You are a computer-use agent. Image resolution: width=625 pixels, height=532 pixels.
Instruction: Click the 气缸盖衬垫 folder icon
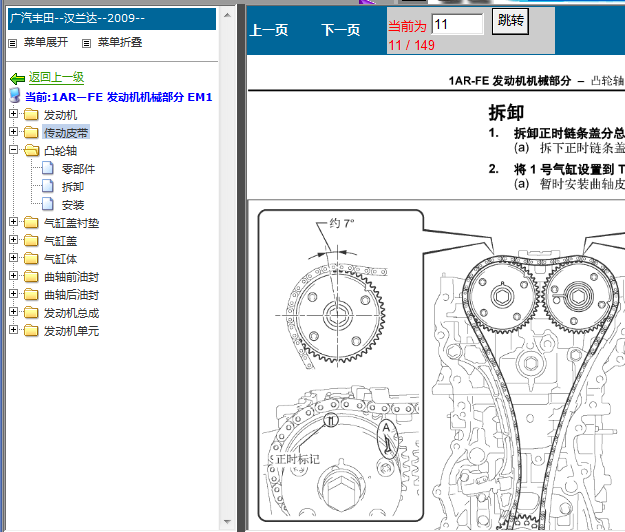31,222
